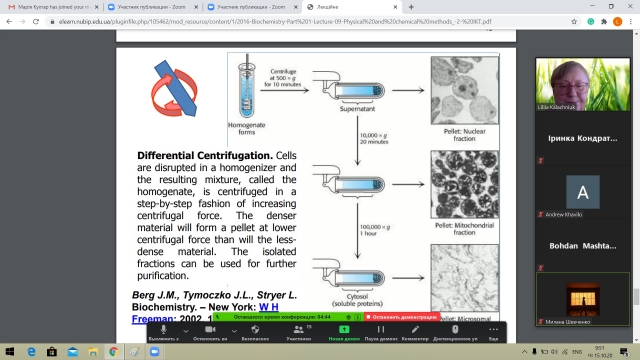Click scrollbar up arrow in PDF viewer
This screenshot has width=640, height=360.
(x=636, y=33)
